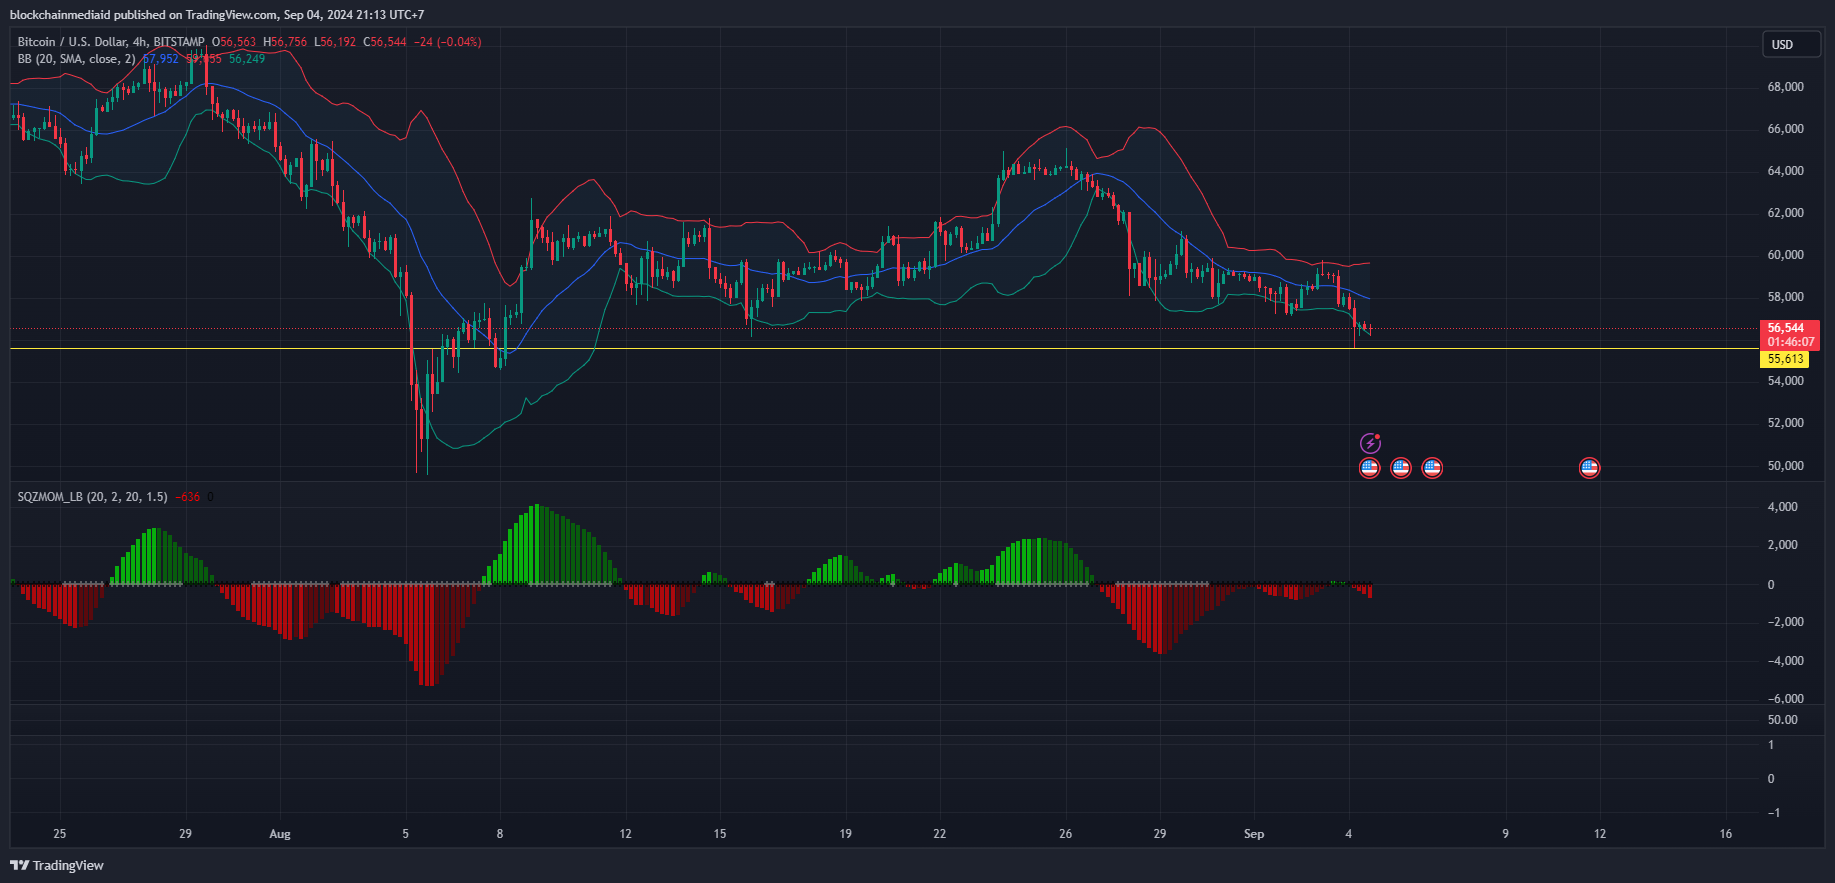Click the -6,000 momentum axis label
Viewport: 1835px width, 883px height.
coord(1786,699)
